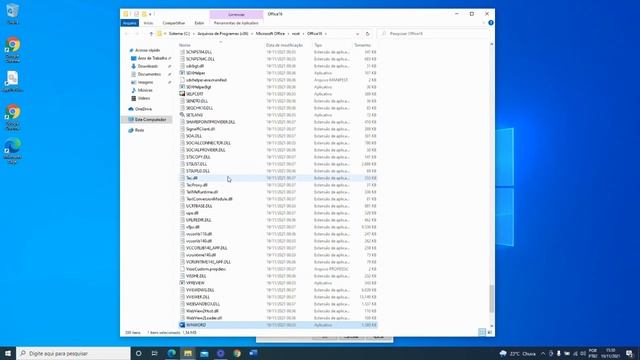Go to Acesso rápido in navigation pane
Screen dimensions: 640x360
(x=147, y=50)
